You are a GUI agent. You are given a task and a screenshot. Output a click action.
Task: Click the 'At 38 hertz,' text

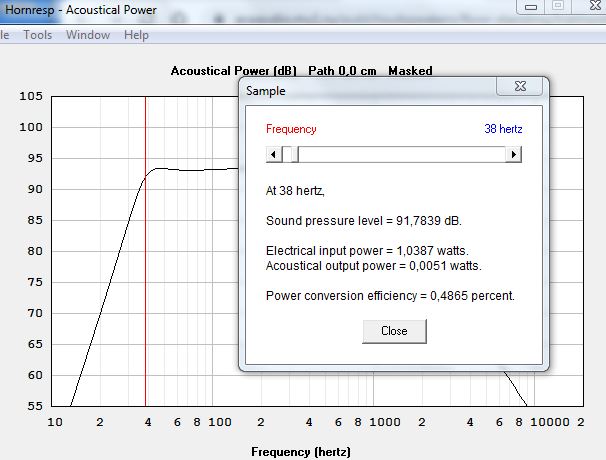click(295, 191)
